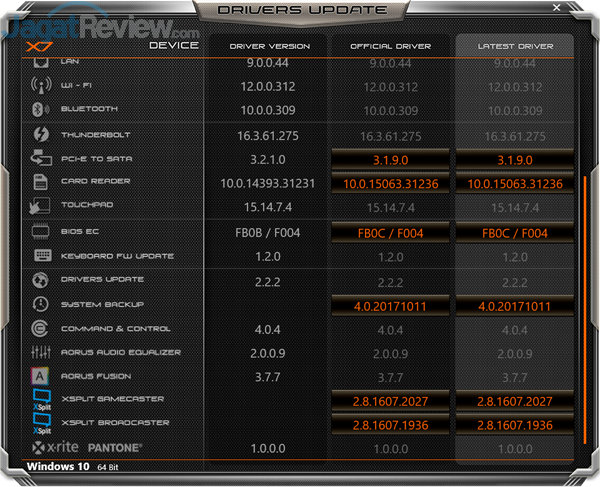Click the Keyboard FW Update icon
The image size is (600, 487).
(x=41, y=256)
